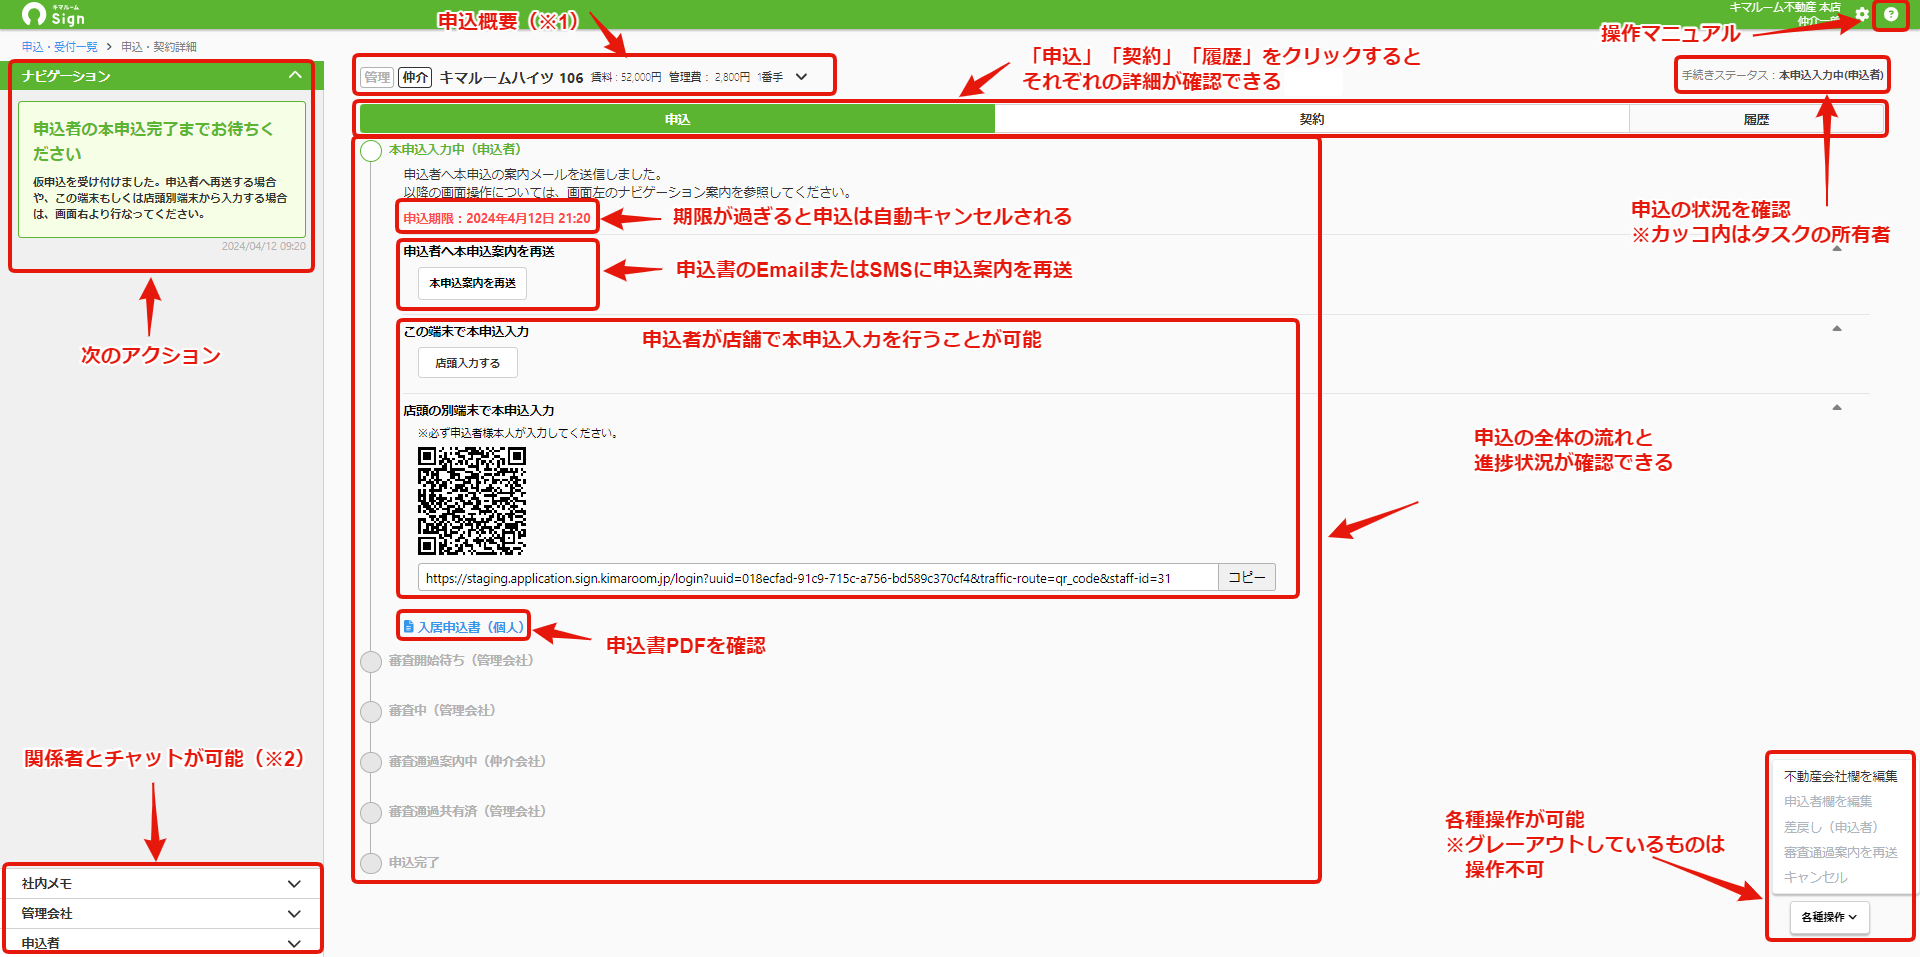The width and height of the screenshot is (1920, 957).
Task: Switch to the 履歴 tab
Action: (x=1756, y=119)
